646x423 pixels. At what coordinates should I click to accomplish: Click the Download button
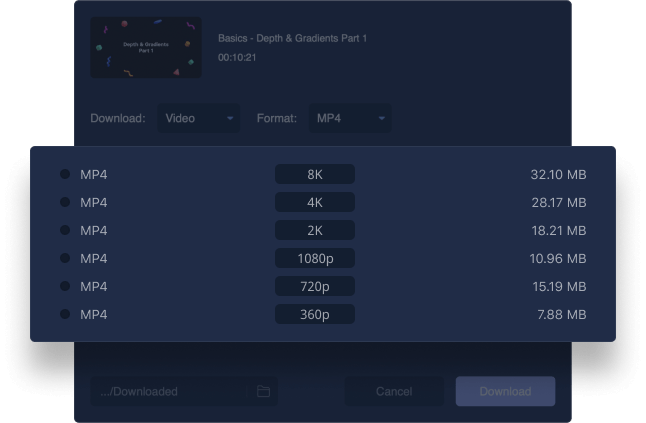pos(505,391)
